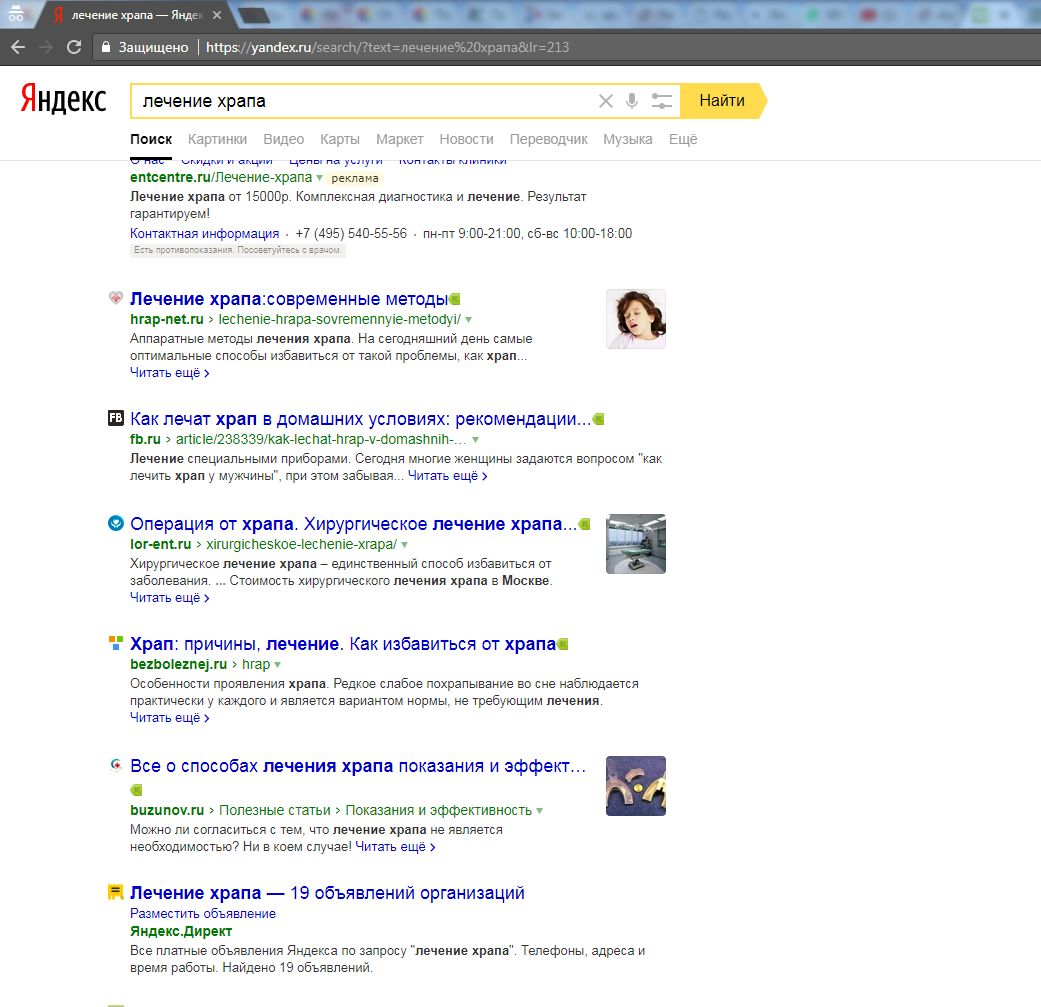Image resolution: width=1041 pixels, height=1007 pixels.
Task: Open 'Читать ещё' under bezboleznej.ru snippet
Action: 170,718
